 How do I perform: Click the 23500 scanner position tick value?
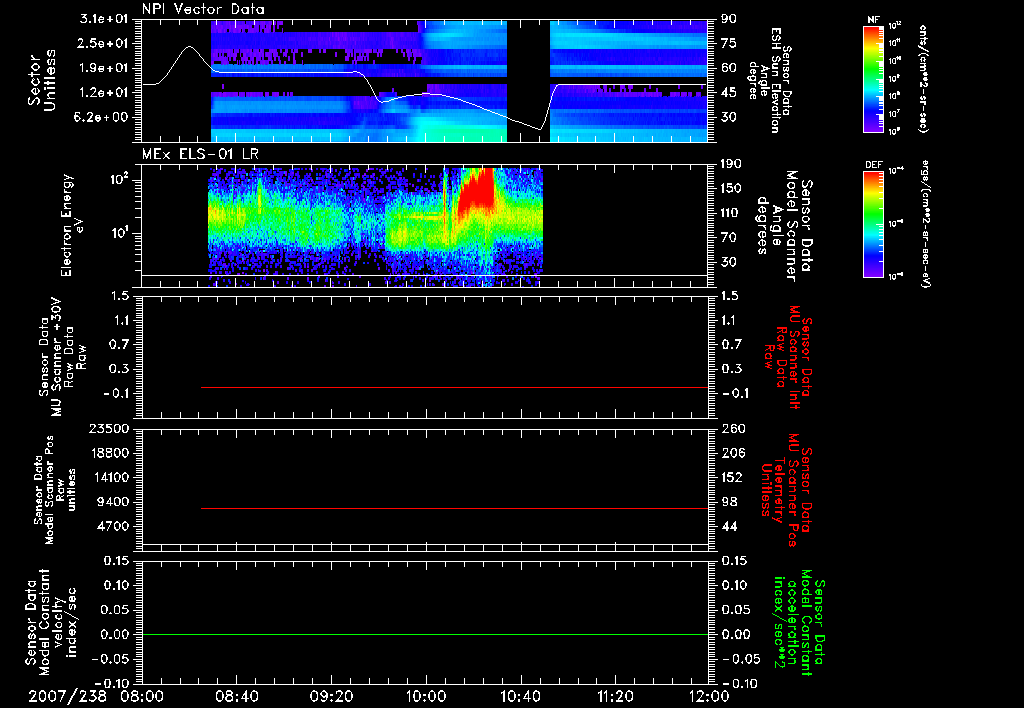(x=108, y=429)
